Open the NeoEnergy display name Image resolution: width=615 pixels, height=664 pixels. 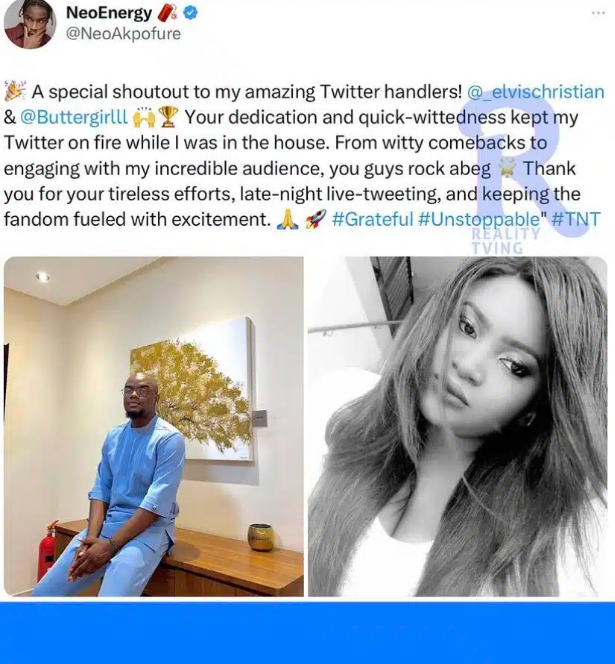[109, 13]
